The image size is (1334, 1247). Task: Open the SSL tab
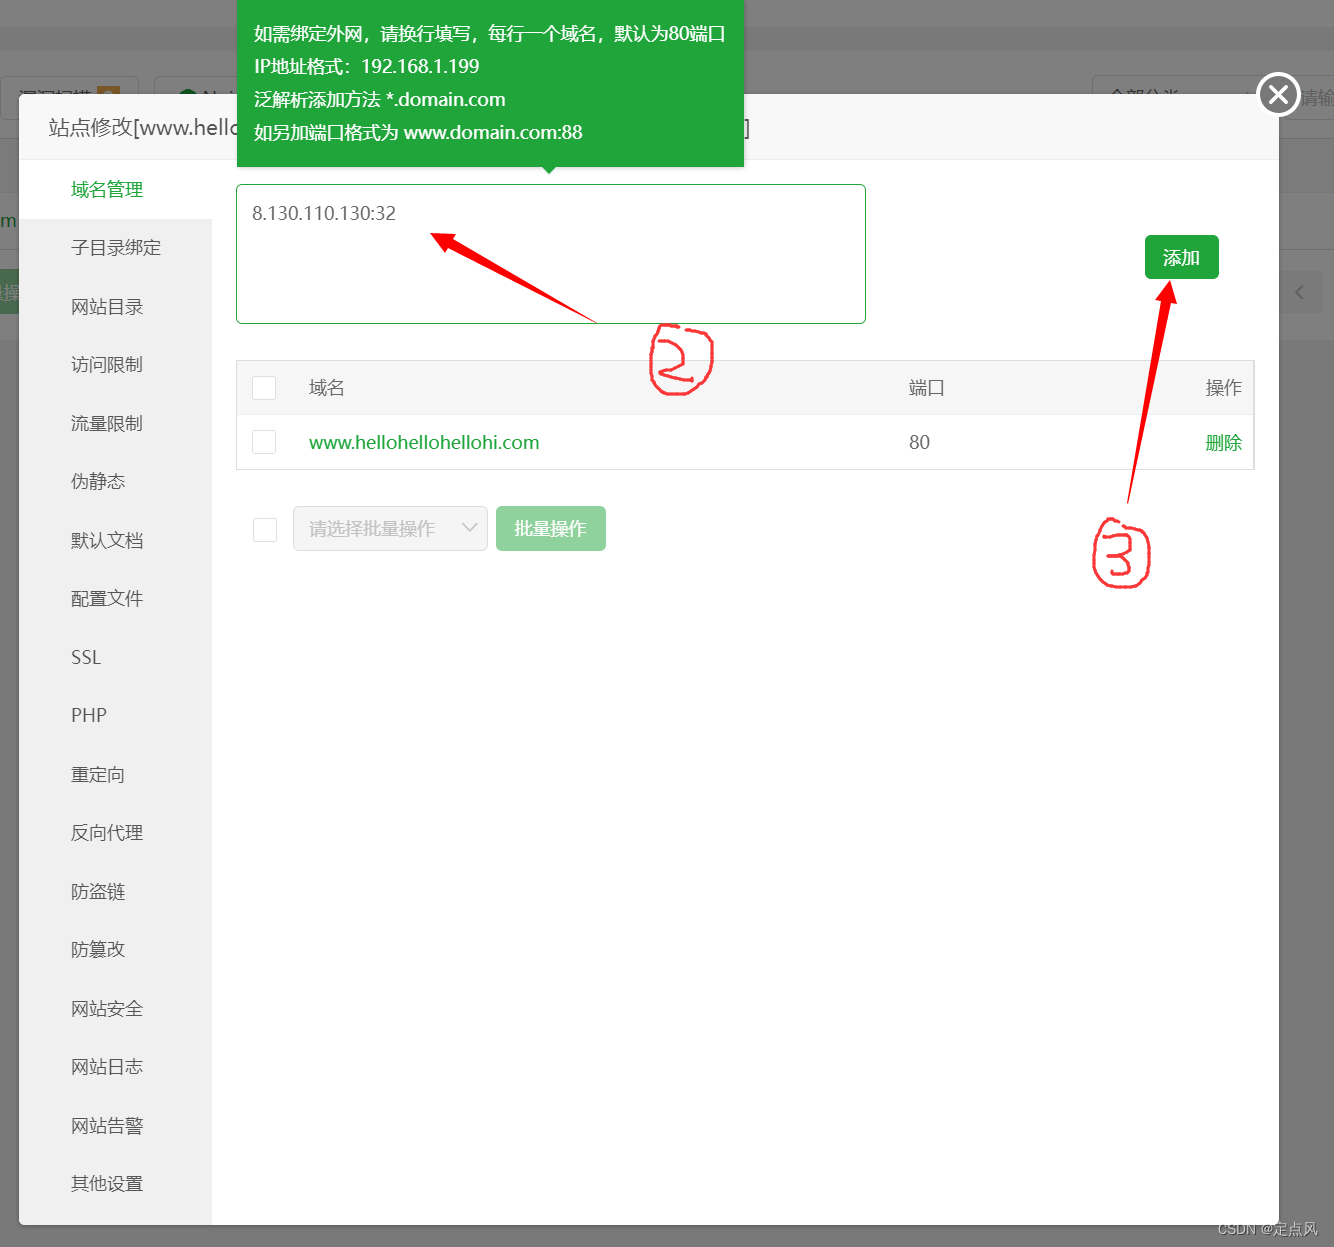click(86, 658)
